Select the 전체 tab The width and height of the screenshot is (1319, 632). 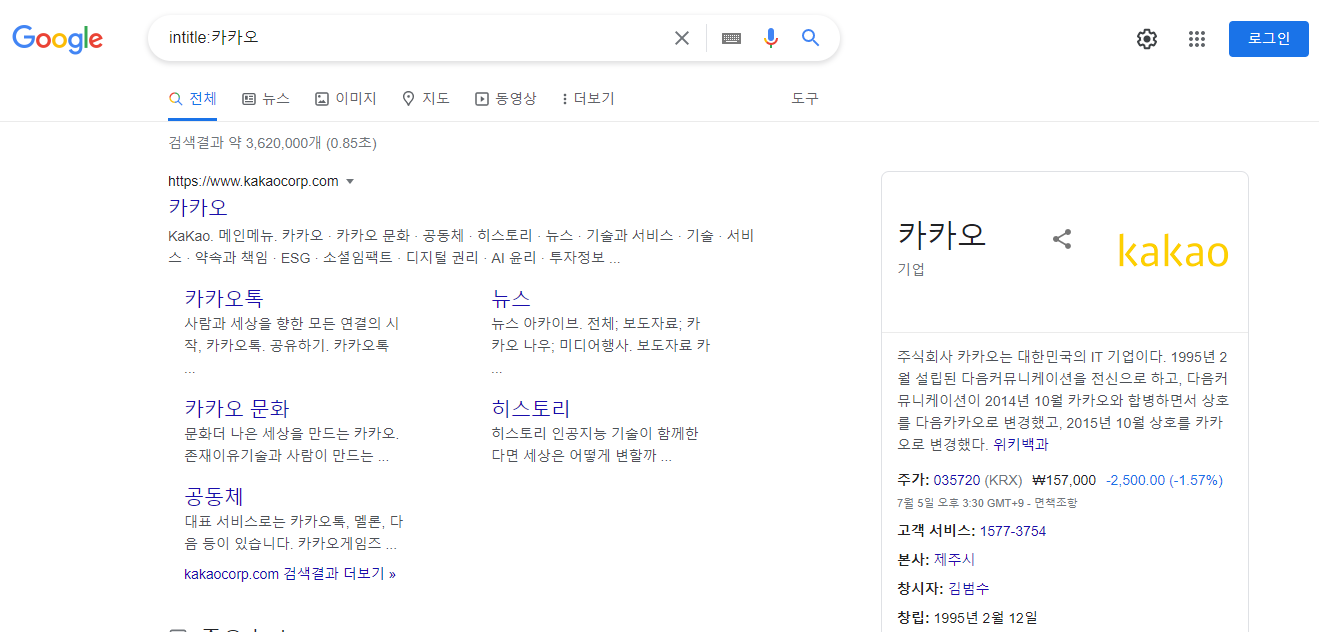pos(193,98)
